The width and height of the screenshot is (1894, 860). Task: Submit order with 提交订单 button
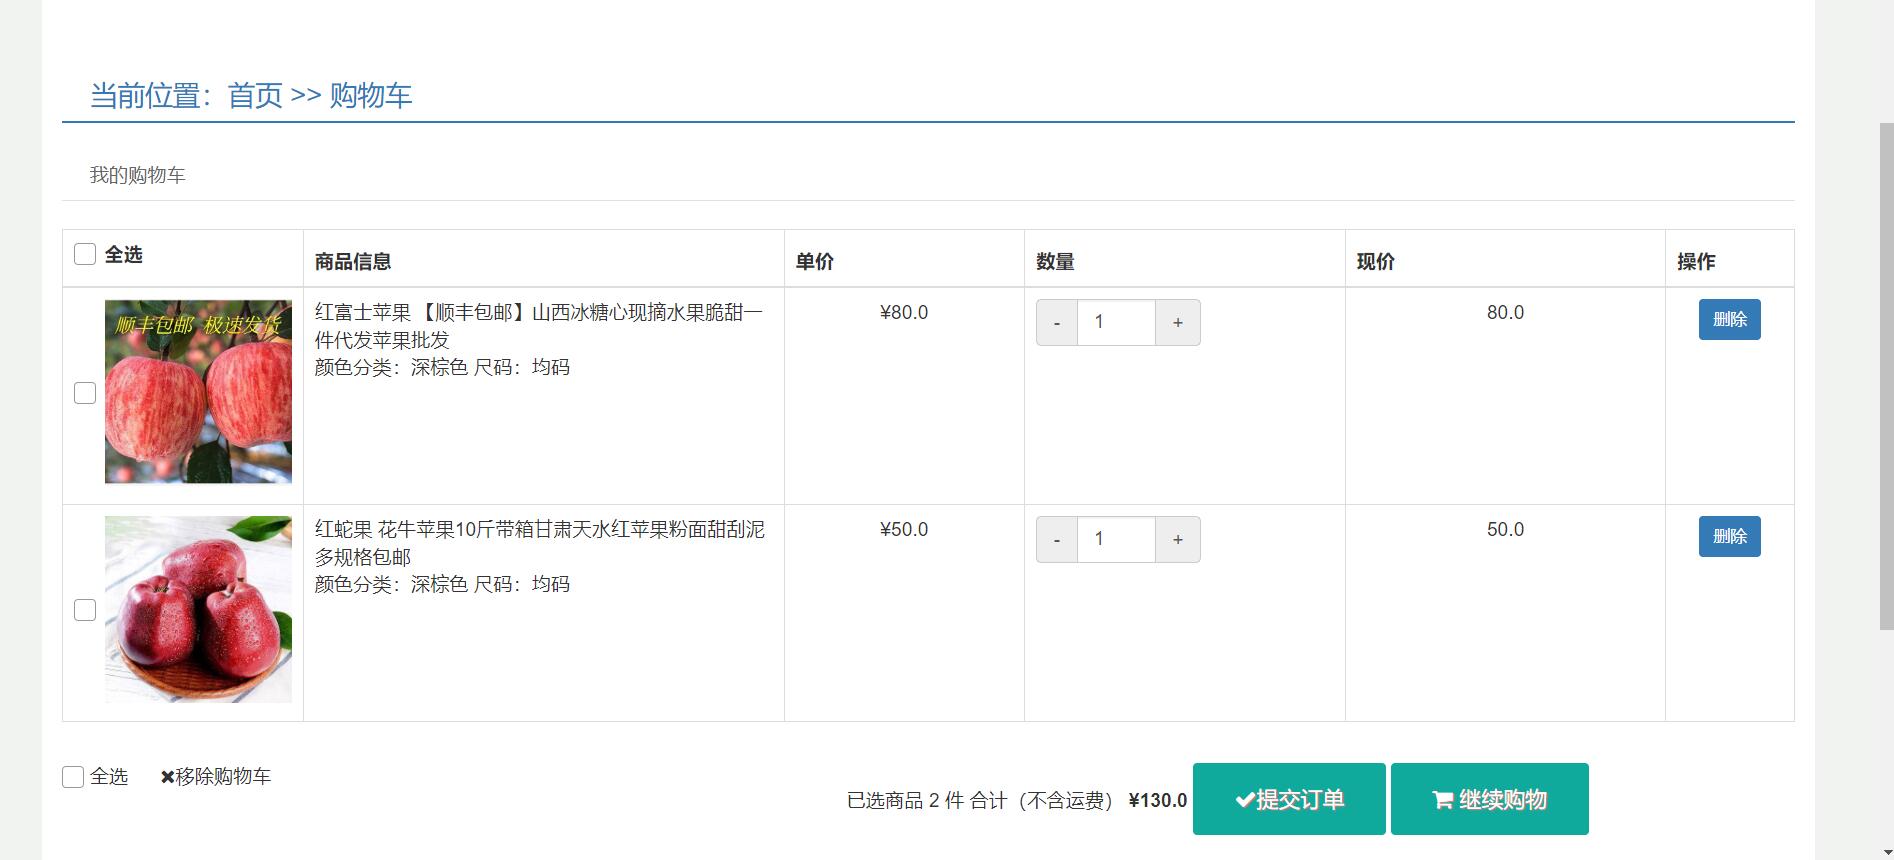(x=1289, y=799)
